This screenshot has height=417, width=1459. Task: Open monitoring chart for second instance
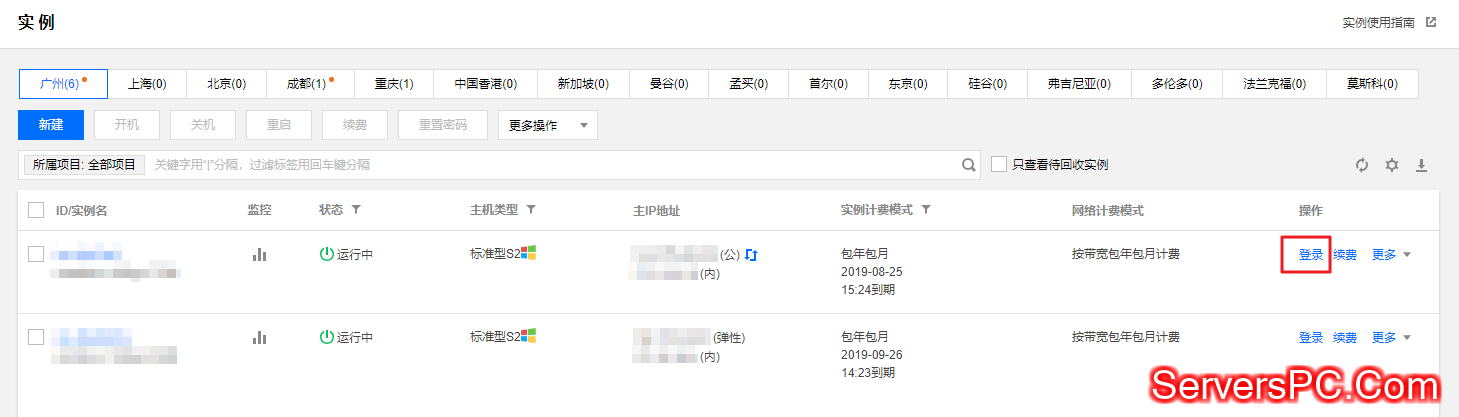(260, 338)
